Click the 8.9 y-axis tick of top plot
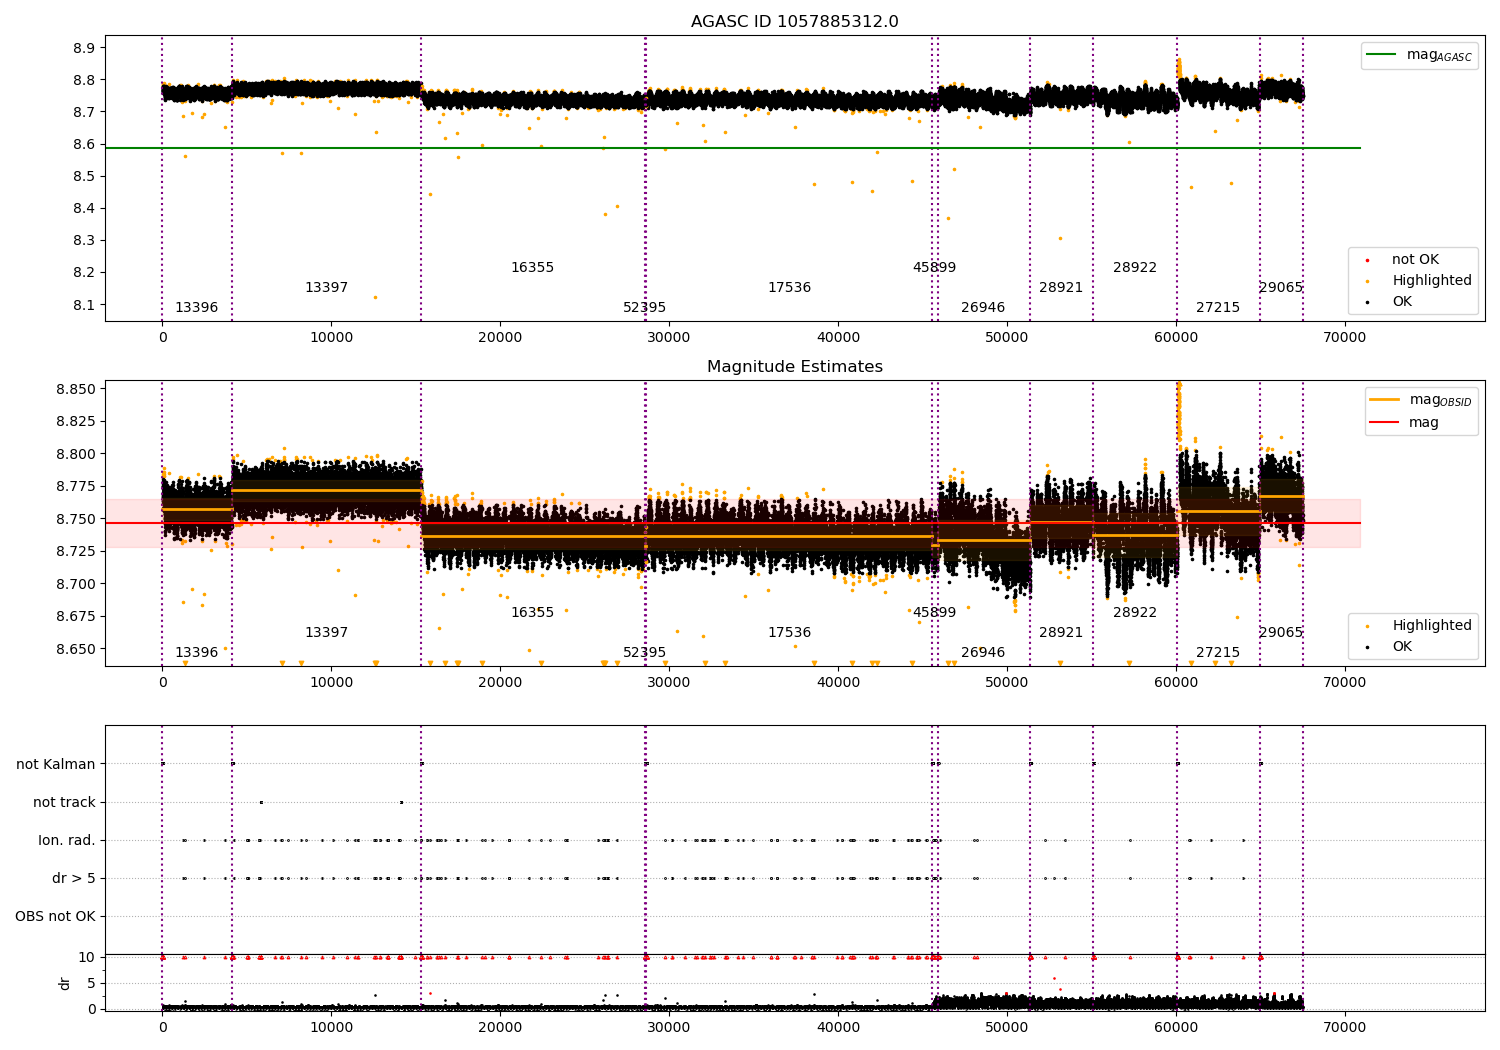The image size is (1500, 1050). pos(84,48)
